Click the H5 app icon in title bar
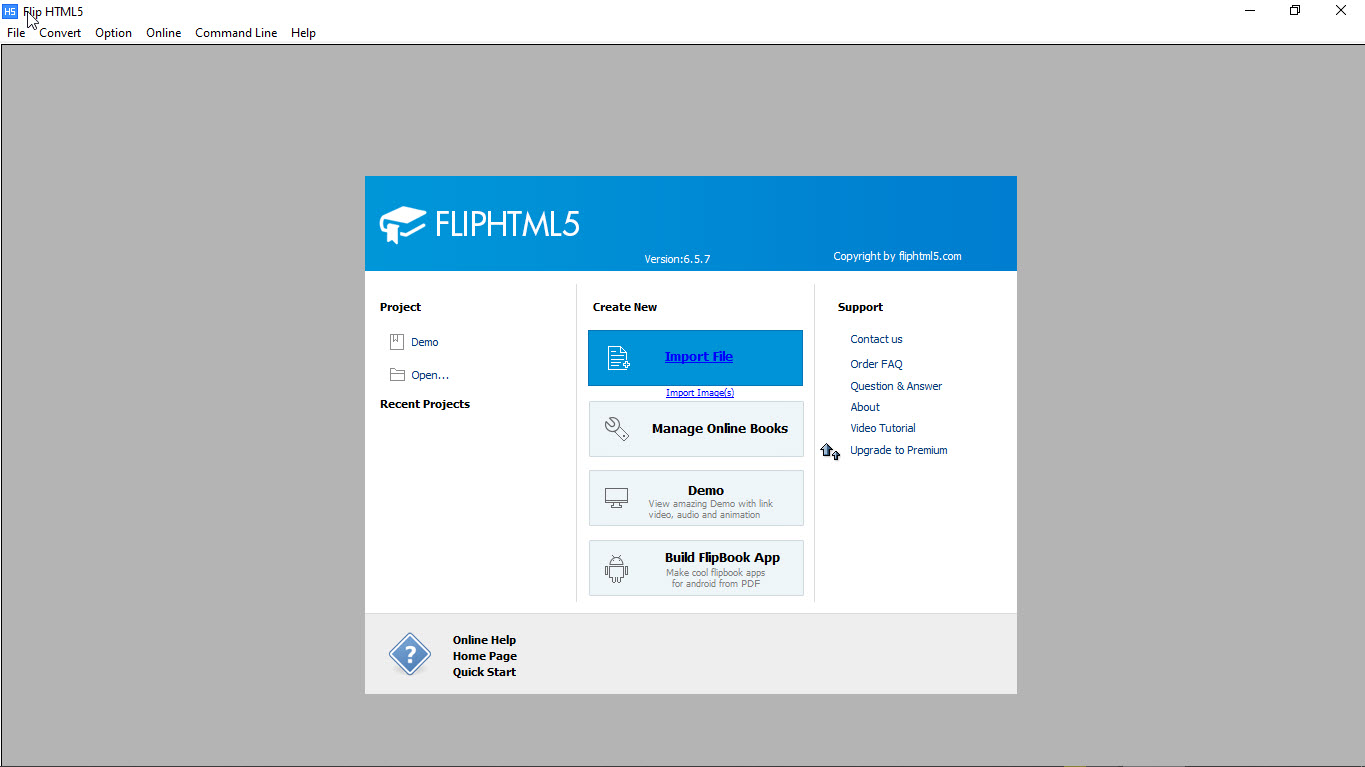This screenshot has height=767, width=1365. (10, 11)
